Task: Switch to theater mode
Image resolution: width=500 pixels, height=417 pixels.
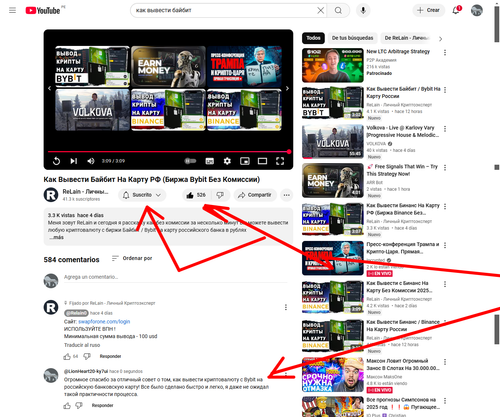Action: point(262,161)
